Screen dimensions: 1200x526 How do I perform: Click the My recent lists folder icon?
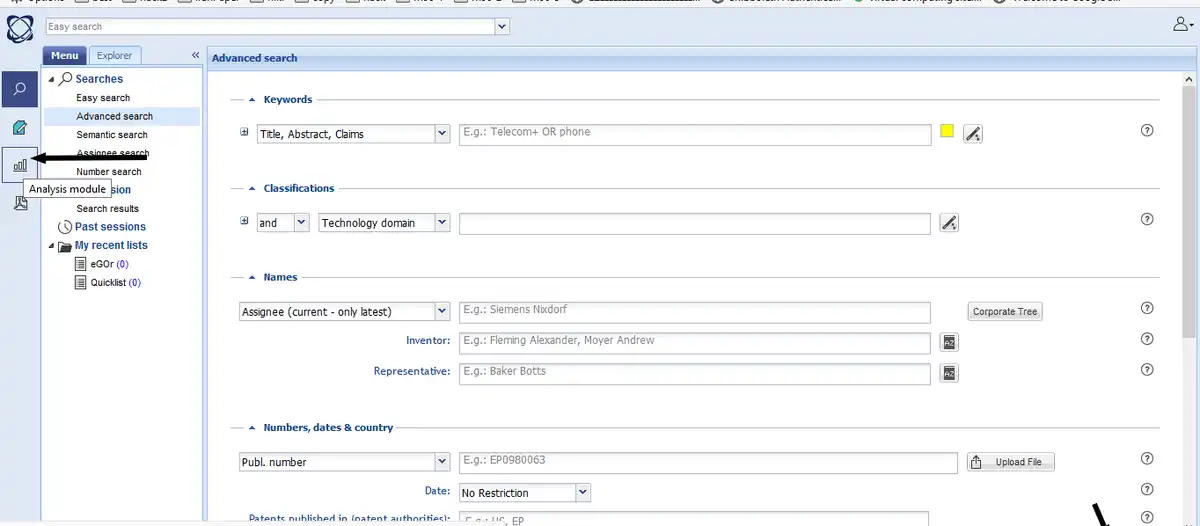pyautogui.click(x=65, y=246)
